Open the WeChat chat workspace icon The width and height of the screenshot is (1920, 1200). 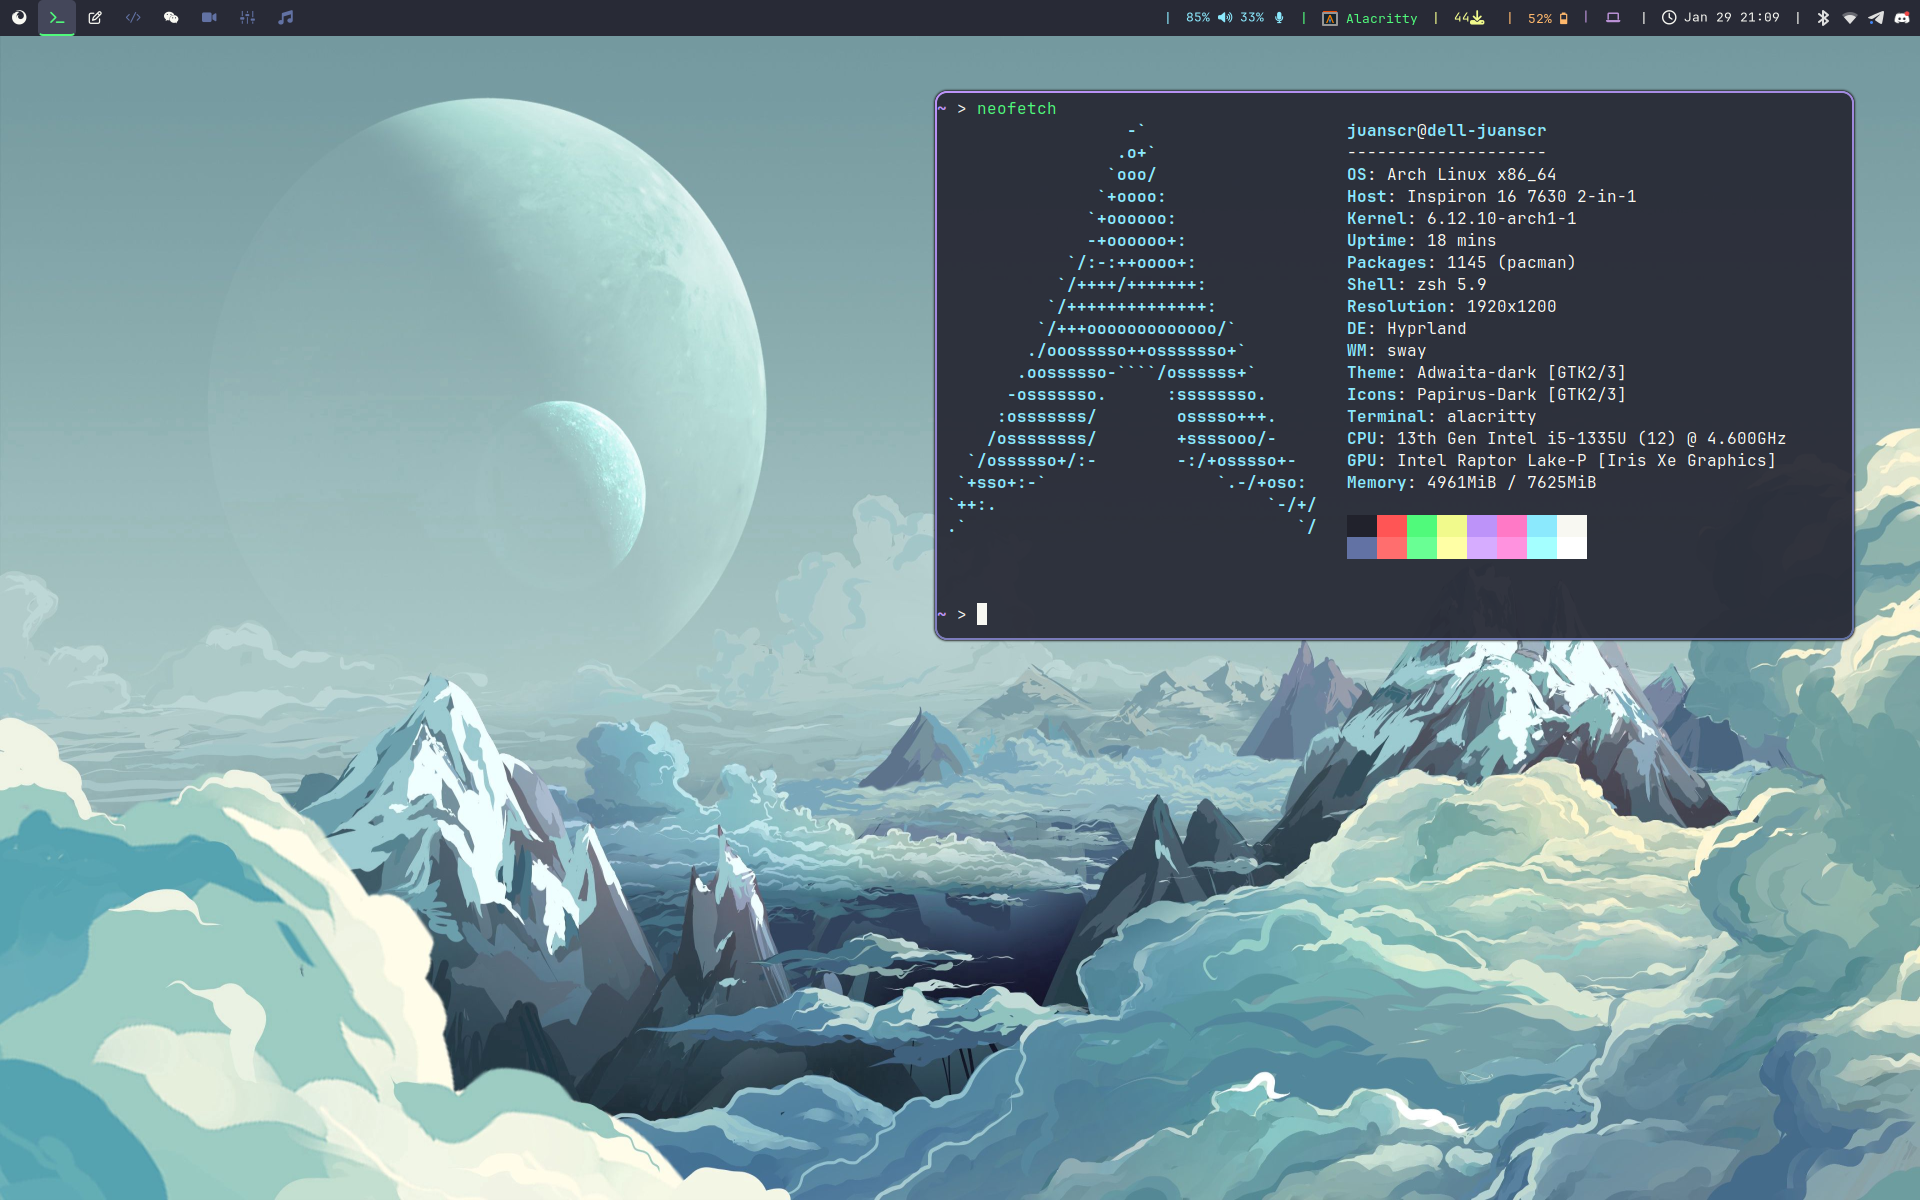point(171,17)
